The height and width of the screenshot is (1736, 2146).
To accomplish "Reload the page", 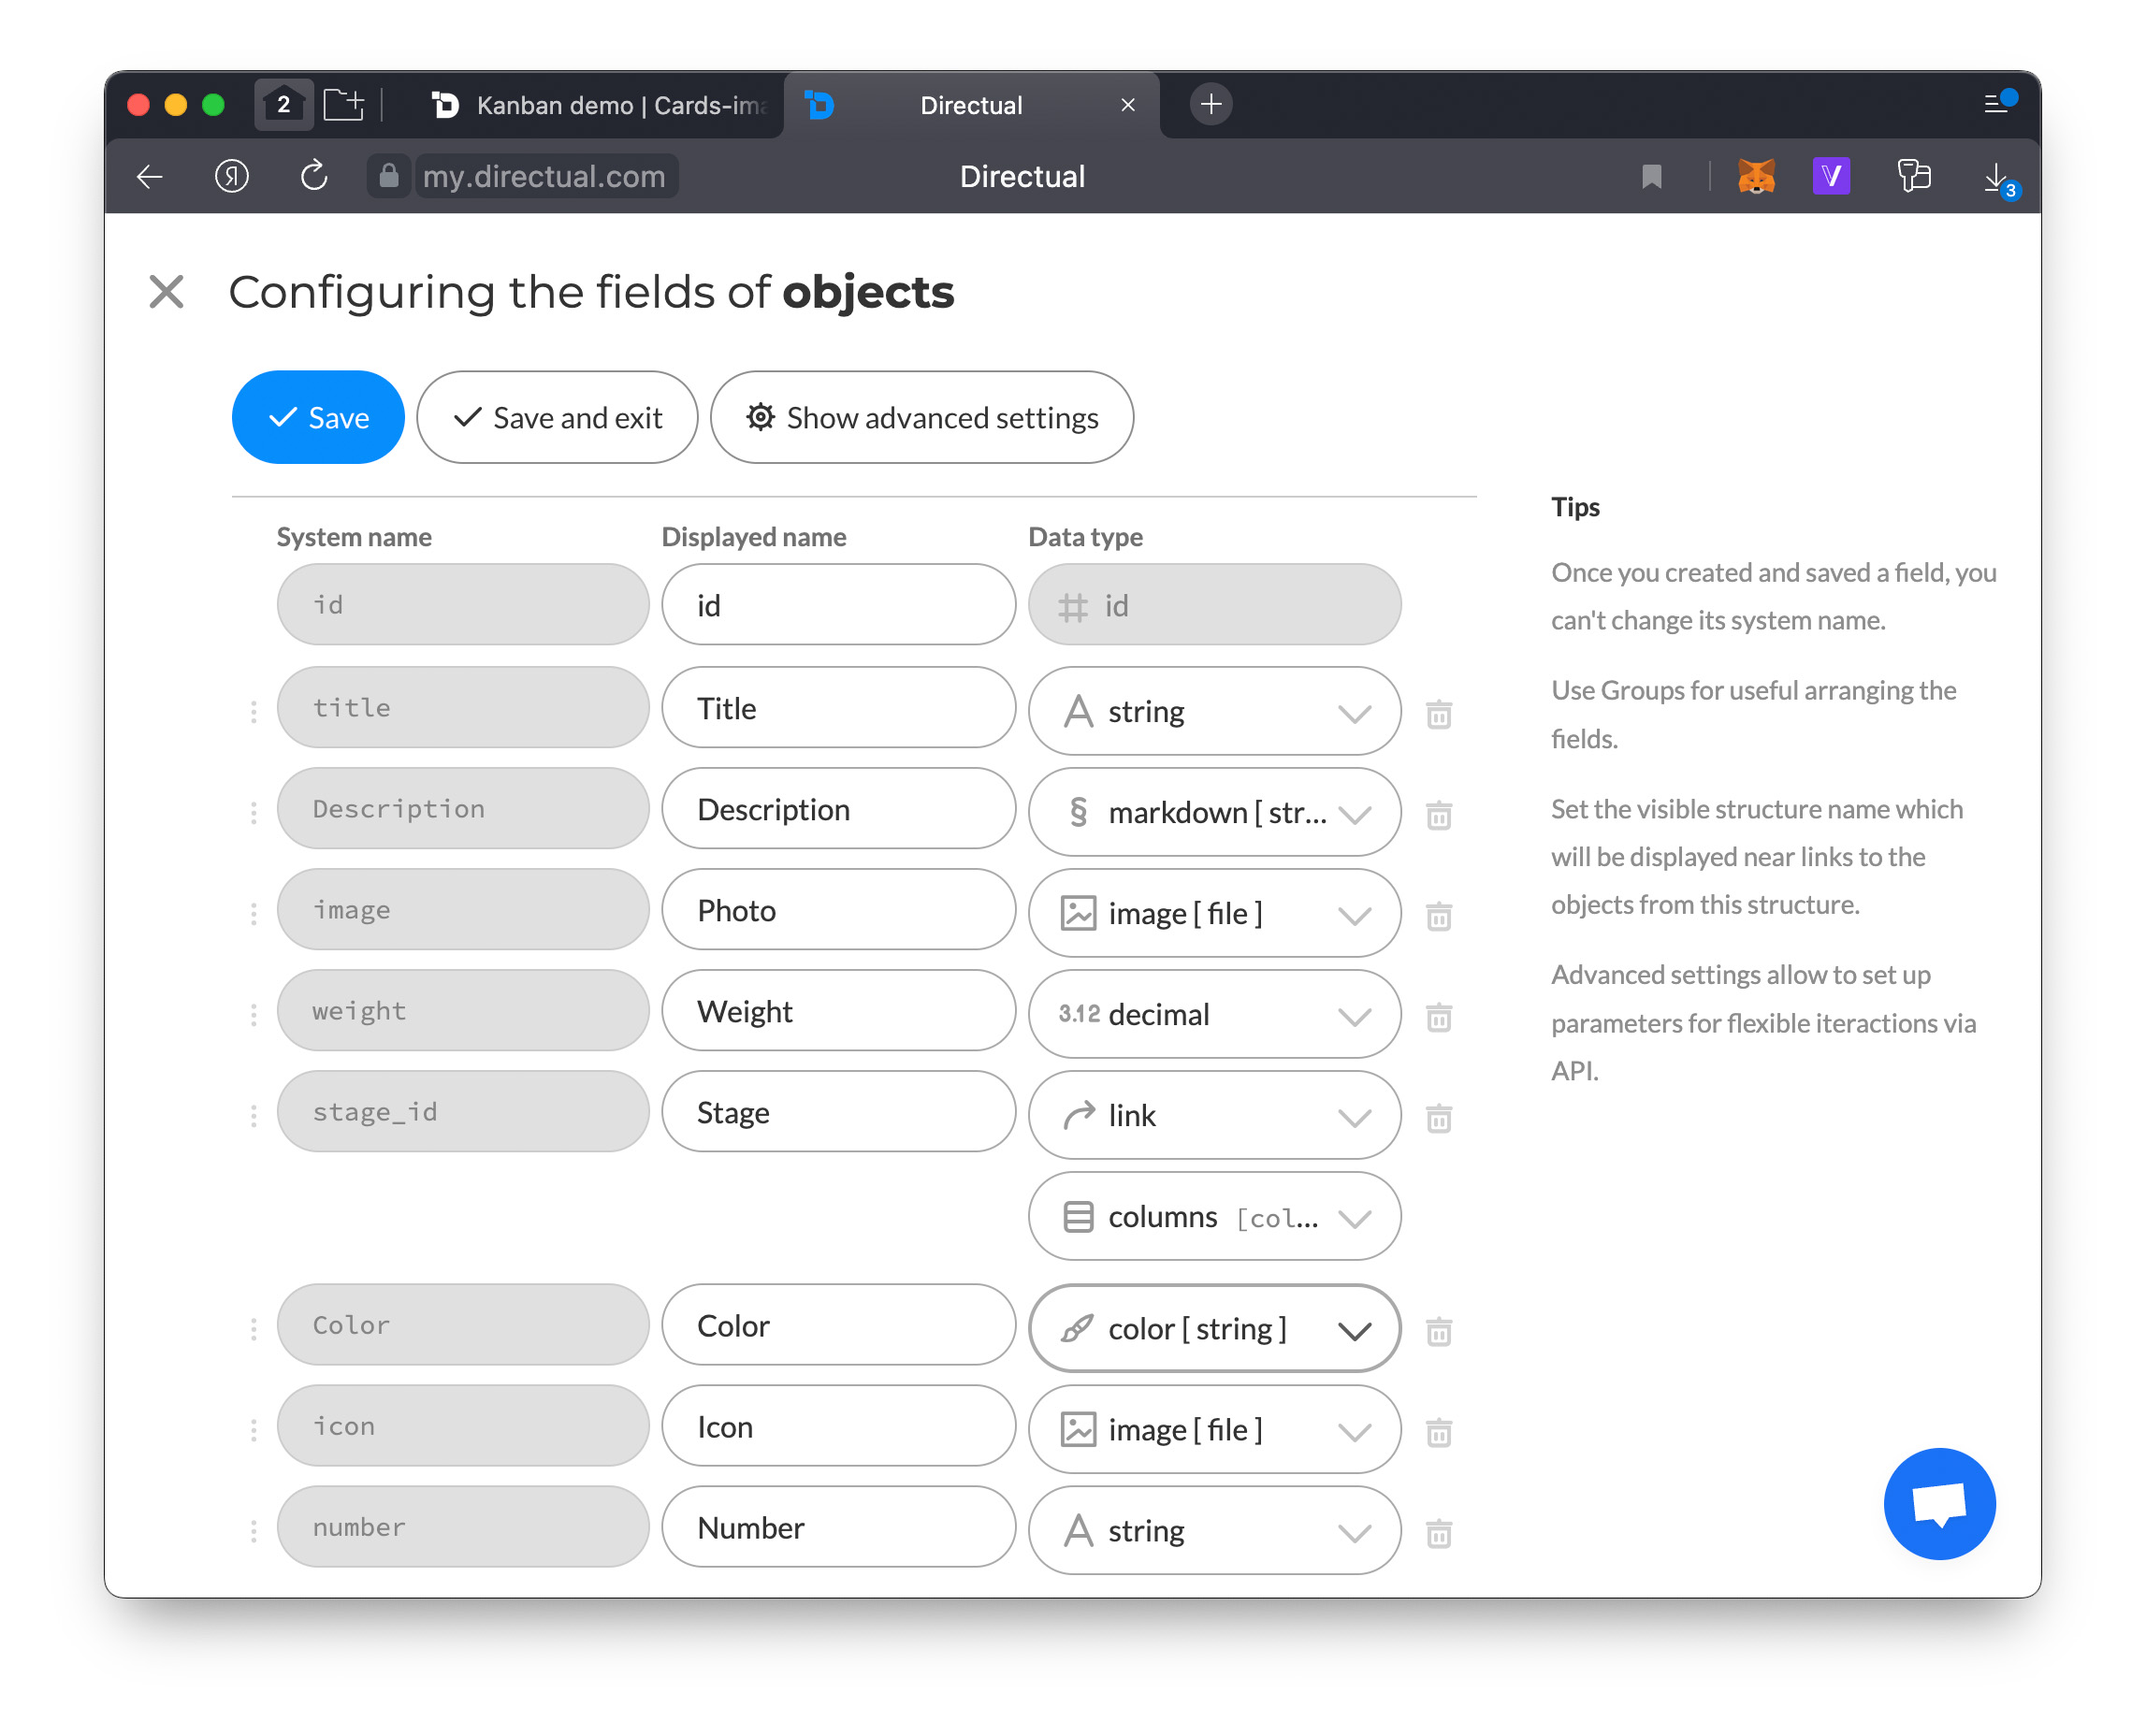I will pyautogui.click(x=314, y=177).
